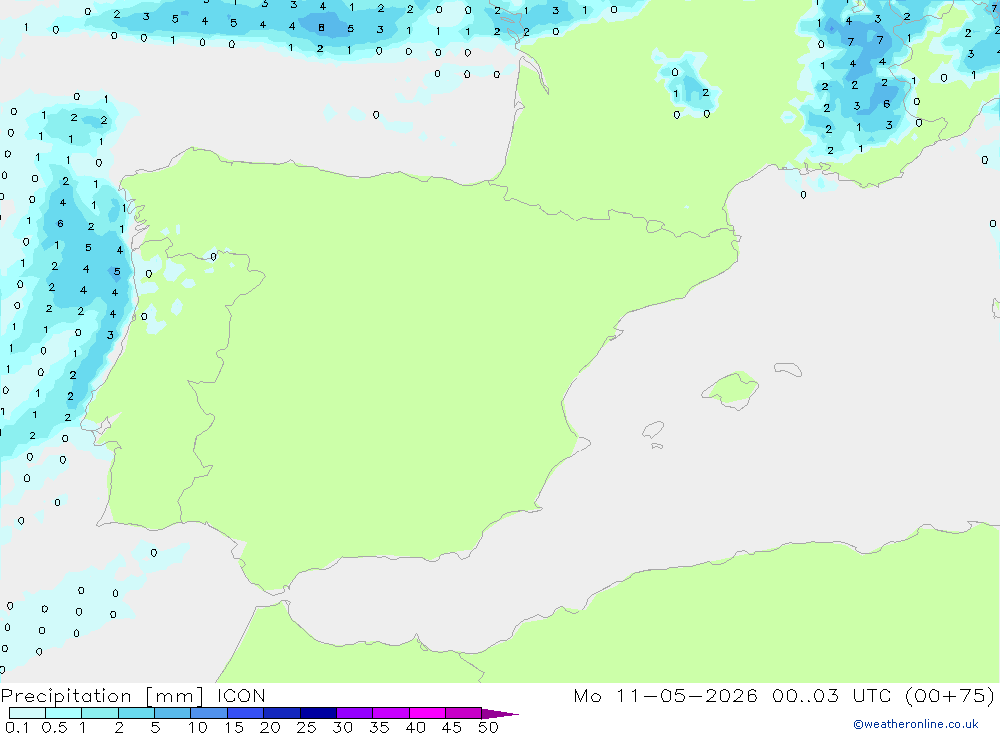The image size is (1000, 733).
Task: Select the 2–5 mm legend color swatch
Action: (x=136, y=713)
